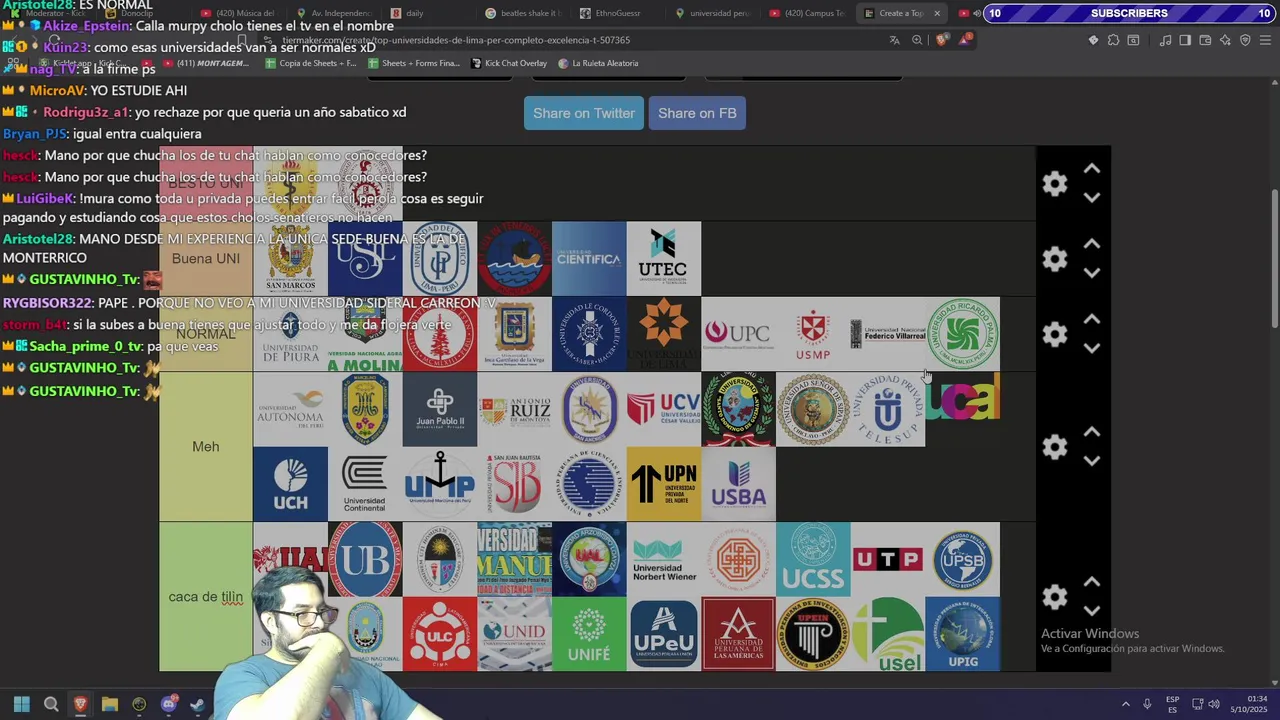This screenshot has height=720, width=1280.
Task: Select the USBA logo
Action: click(738, 484)
